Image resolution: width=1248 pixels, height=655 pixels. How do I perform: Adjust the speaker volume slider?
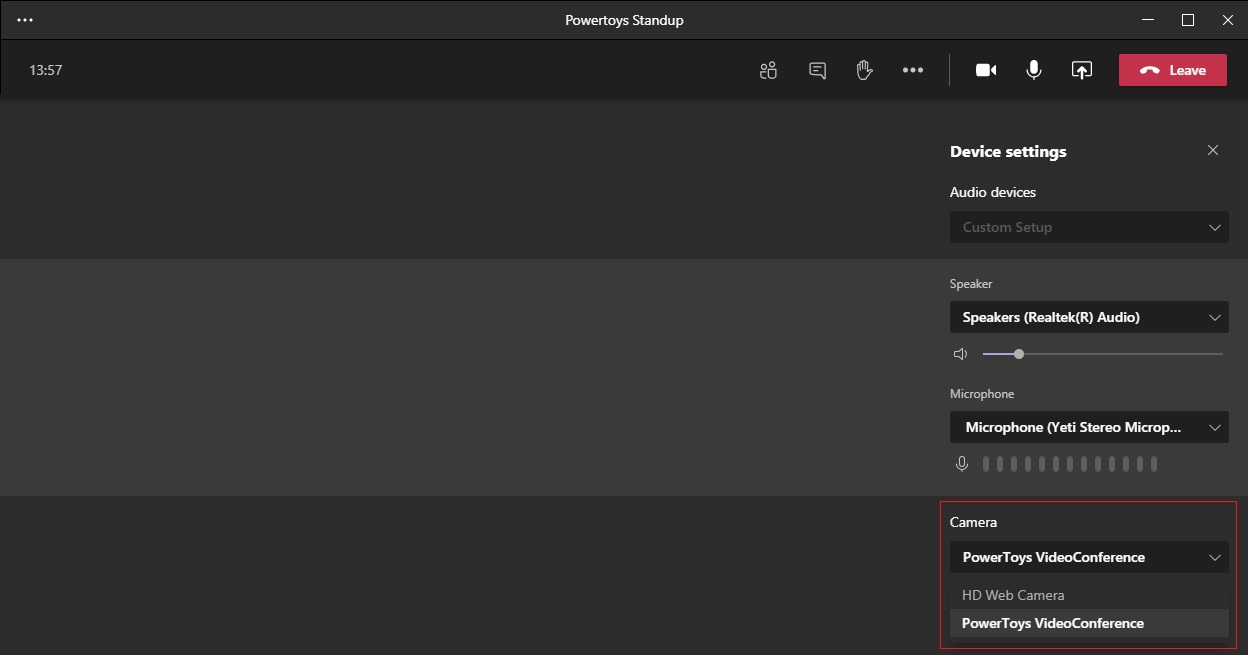pos(1103,354)
